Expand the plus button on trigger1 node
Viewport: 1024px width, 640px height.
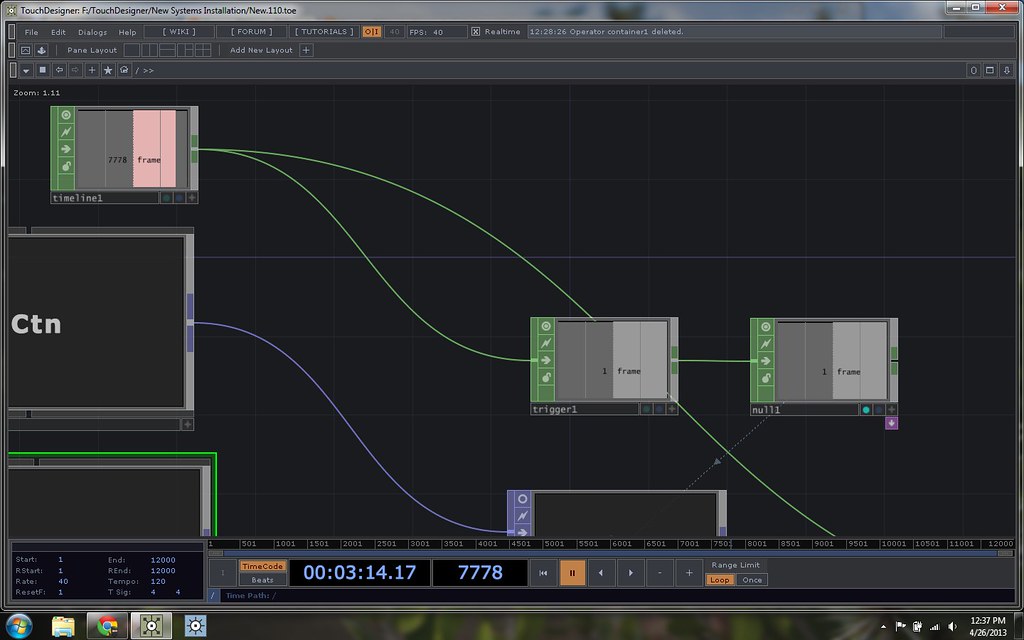click(x=672, y=409)
